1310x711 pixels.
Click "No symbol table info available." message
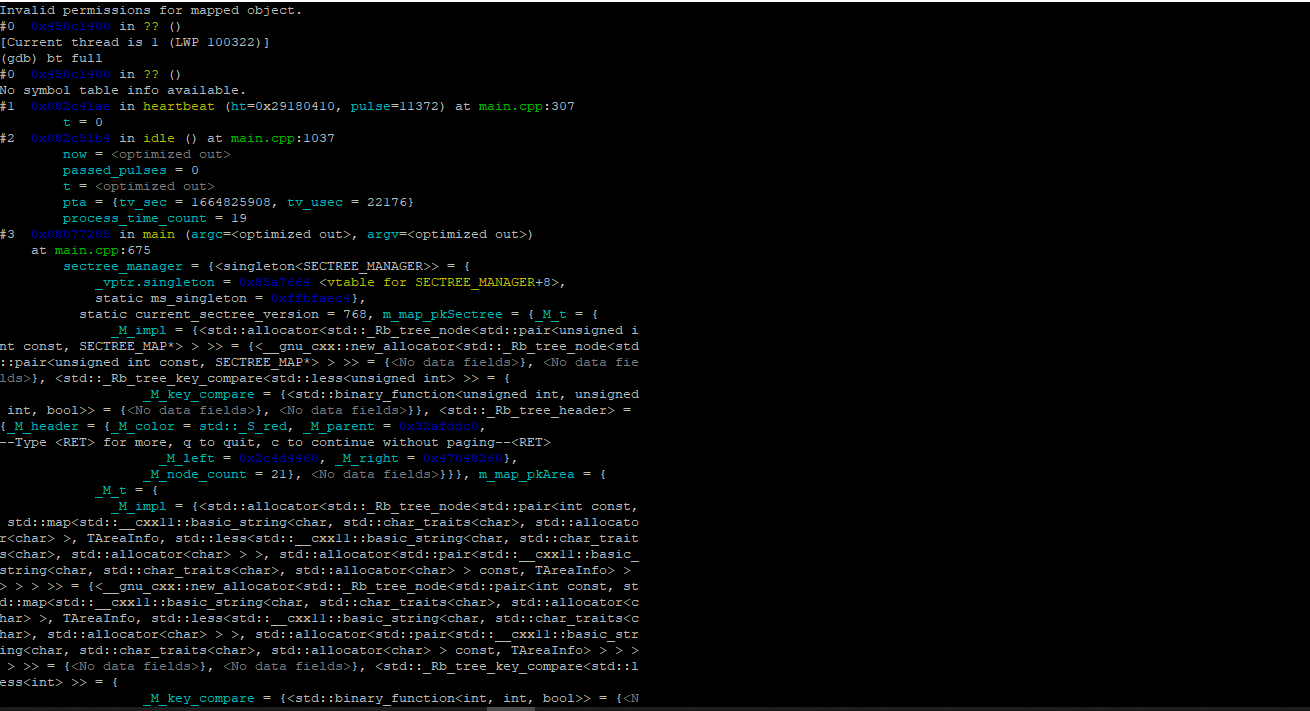click(123, 90)
